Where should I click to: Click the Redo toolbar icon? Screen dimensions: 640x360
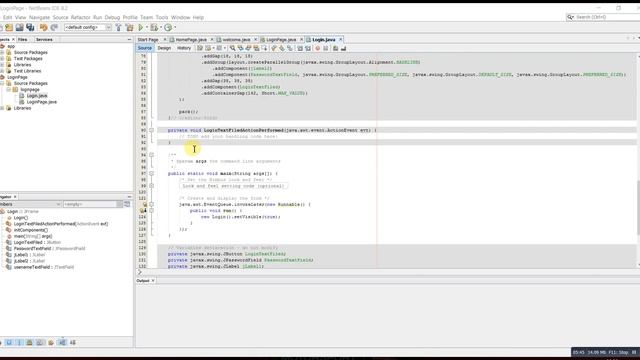coord(54,27)
